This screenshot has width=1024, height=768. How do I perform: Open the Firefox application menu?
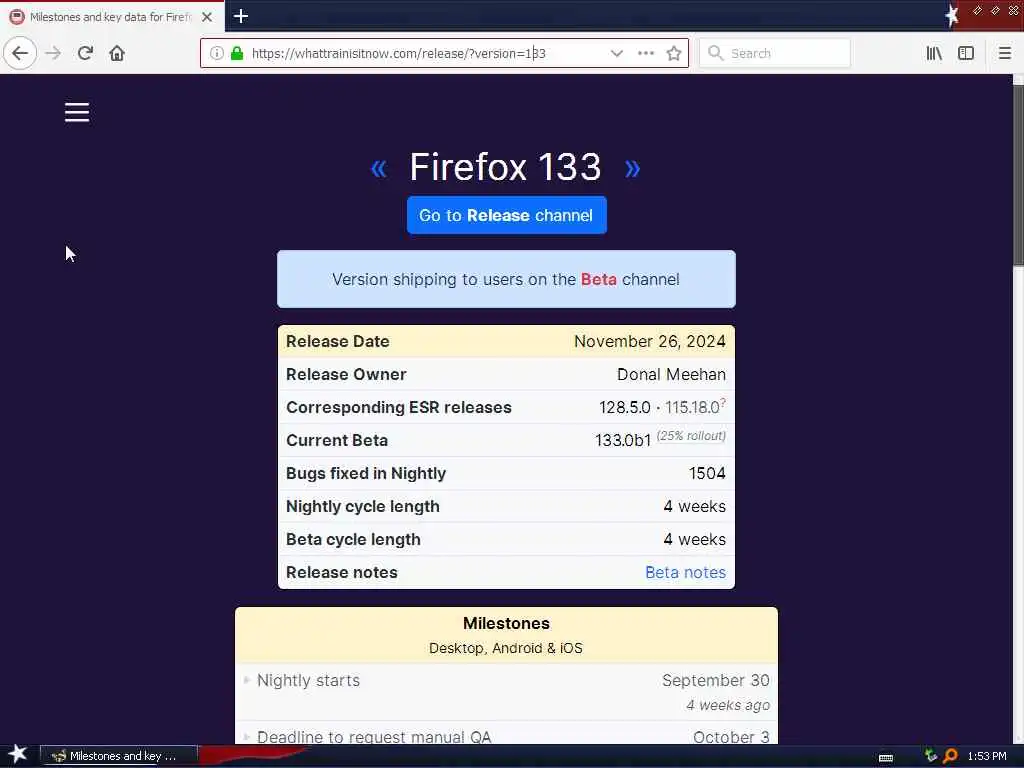1005,53
